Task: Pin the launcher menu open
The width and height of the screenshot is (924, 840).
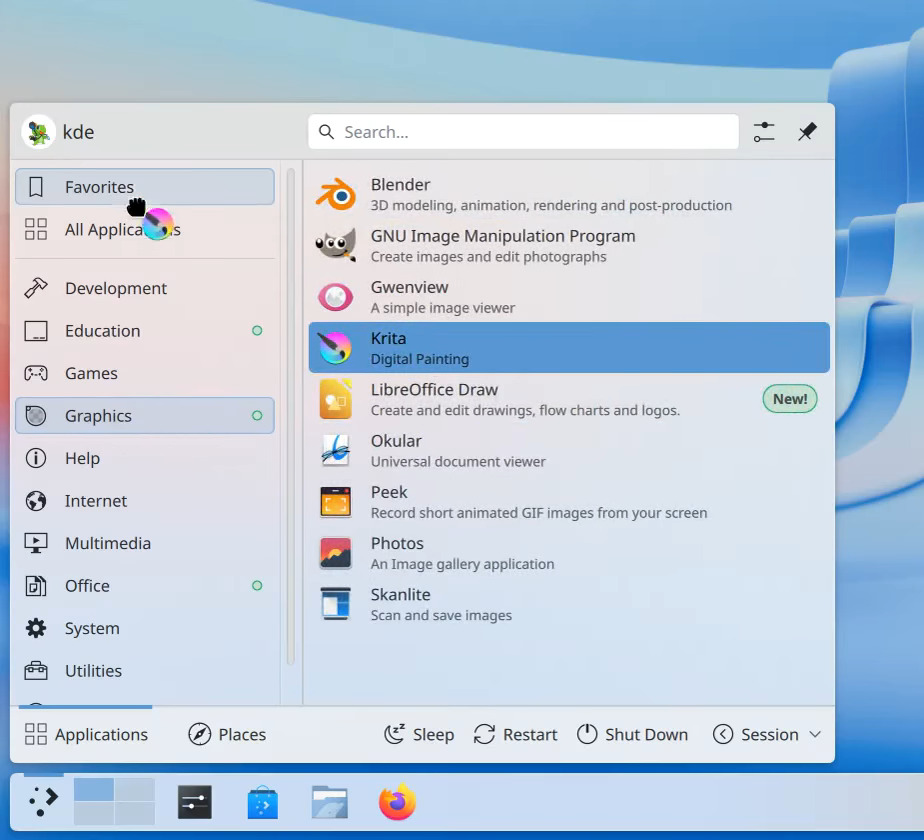Action: 807,131
